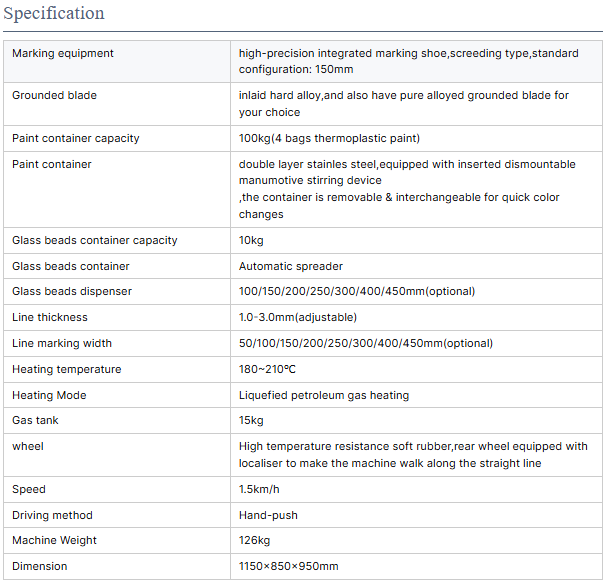The image size is (607, 581).
Task: Select the Line thickness label
Action: pyautogui.click(x=50, y=317)
